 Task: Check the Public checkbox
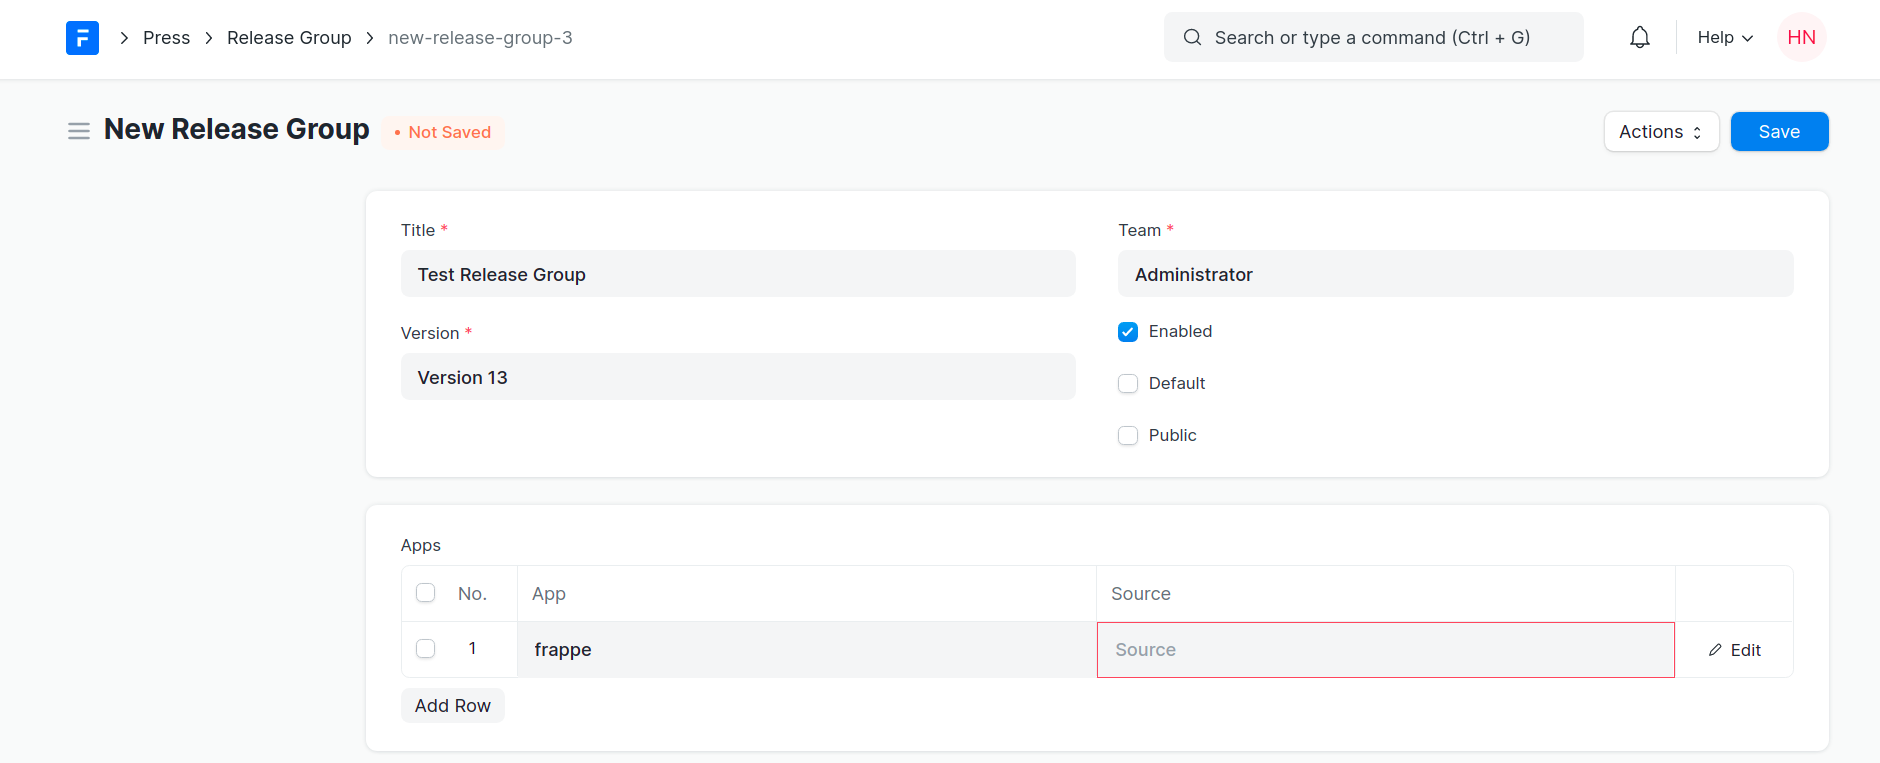click(x=1128, y=436)
